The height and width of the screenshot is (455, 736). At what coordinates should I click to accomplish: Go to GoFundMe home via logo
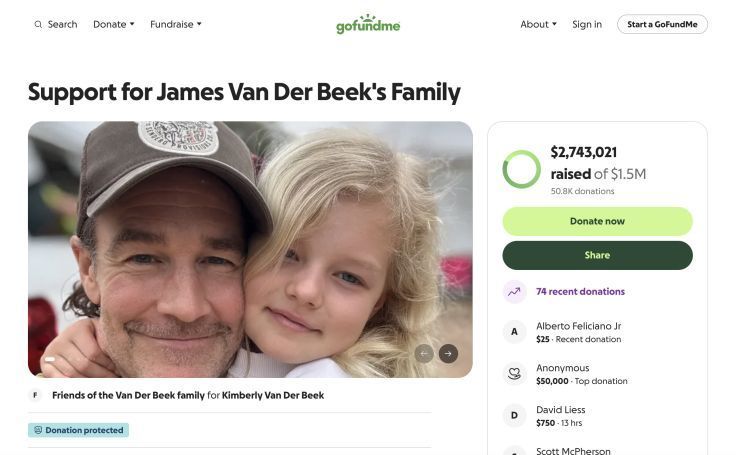tap(368, 24)
